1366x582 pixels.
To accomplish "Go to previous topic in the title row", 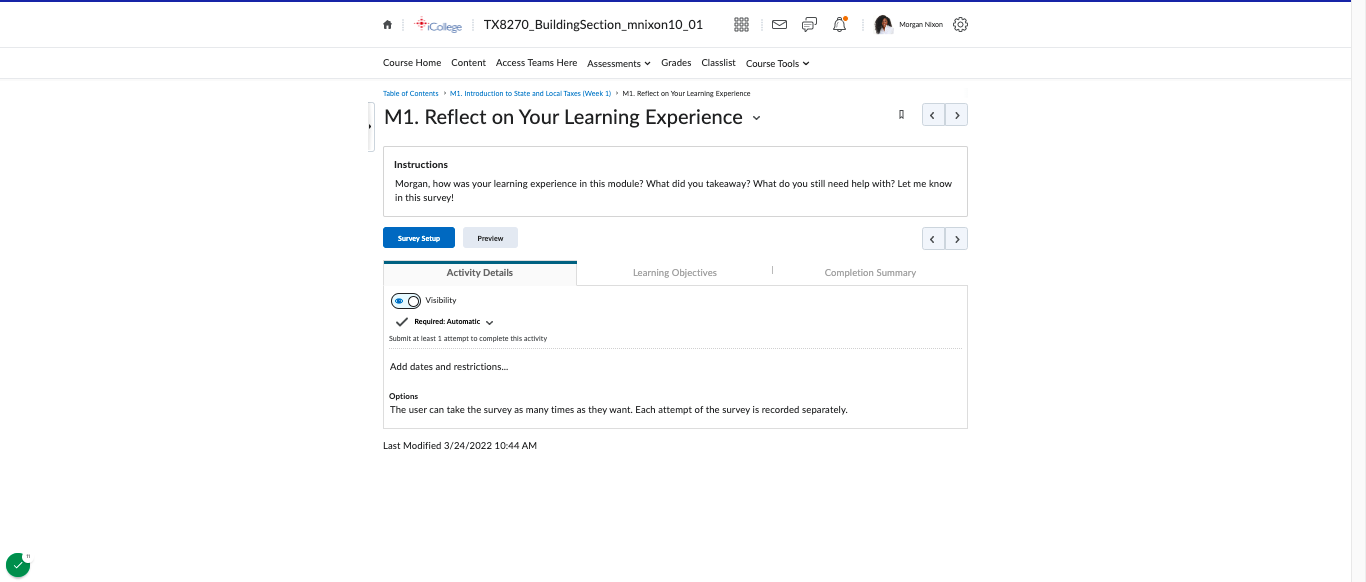I will (x=933, y=115).
